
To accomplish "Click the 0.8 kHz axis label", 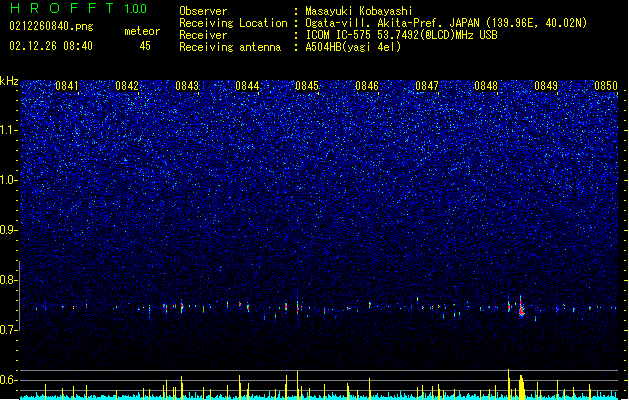I will coord(9,280).
